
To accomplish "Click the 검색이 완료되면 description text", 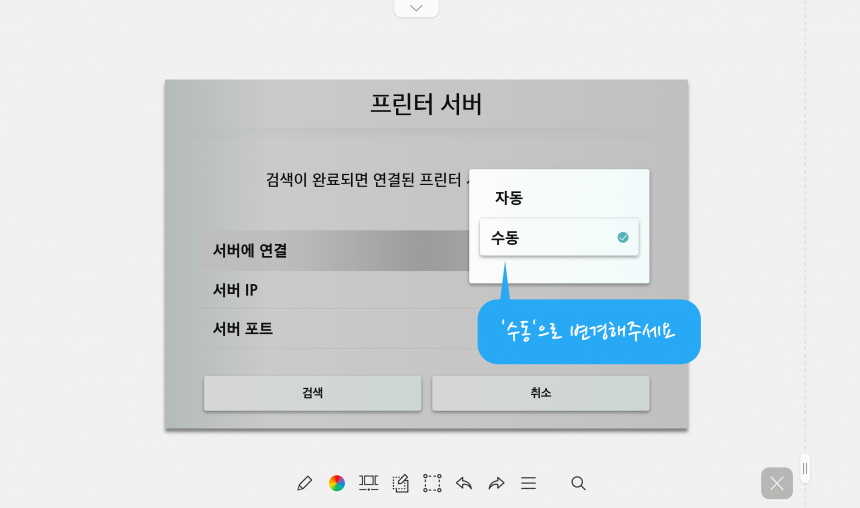I will (366, 180).
